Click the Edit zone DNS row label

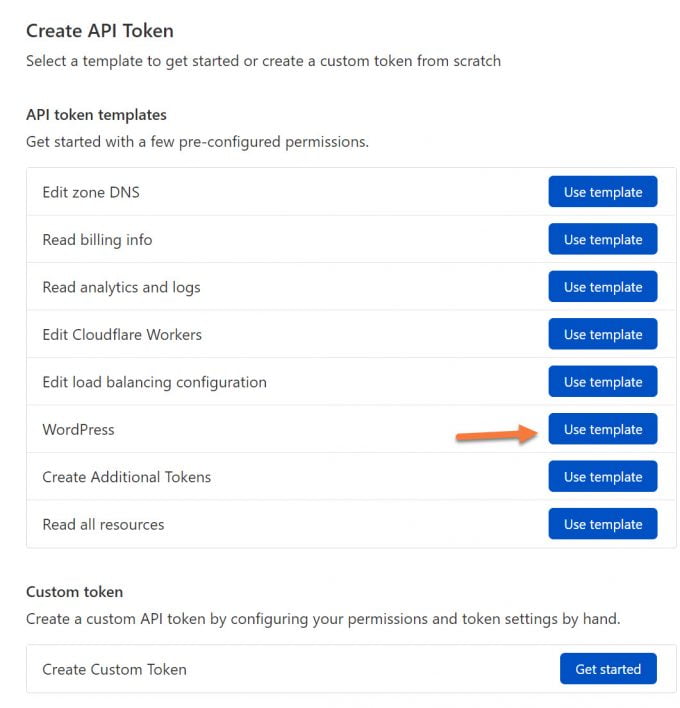click(91, 192)
